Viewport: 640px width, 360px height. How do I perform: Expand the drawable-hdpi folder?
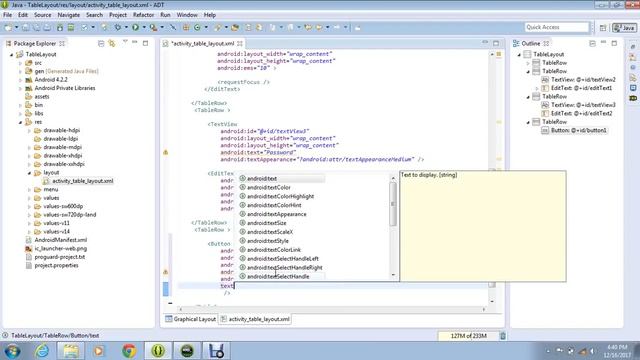pyautogui.click(x=29, y=131)
